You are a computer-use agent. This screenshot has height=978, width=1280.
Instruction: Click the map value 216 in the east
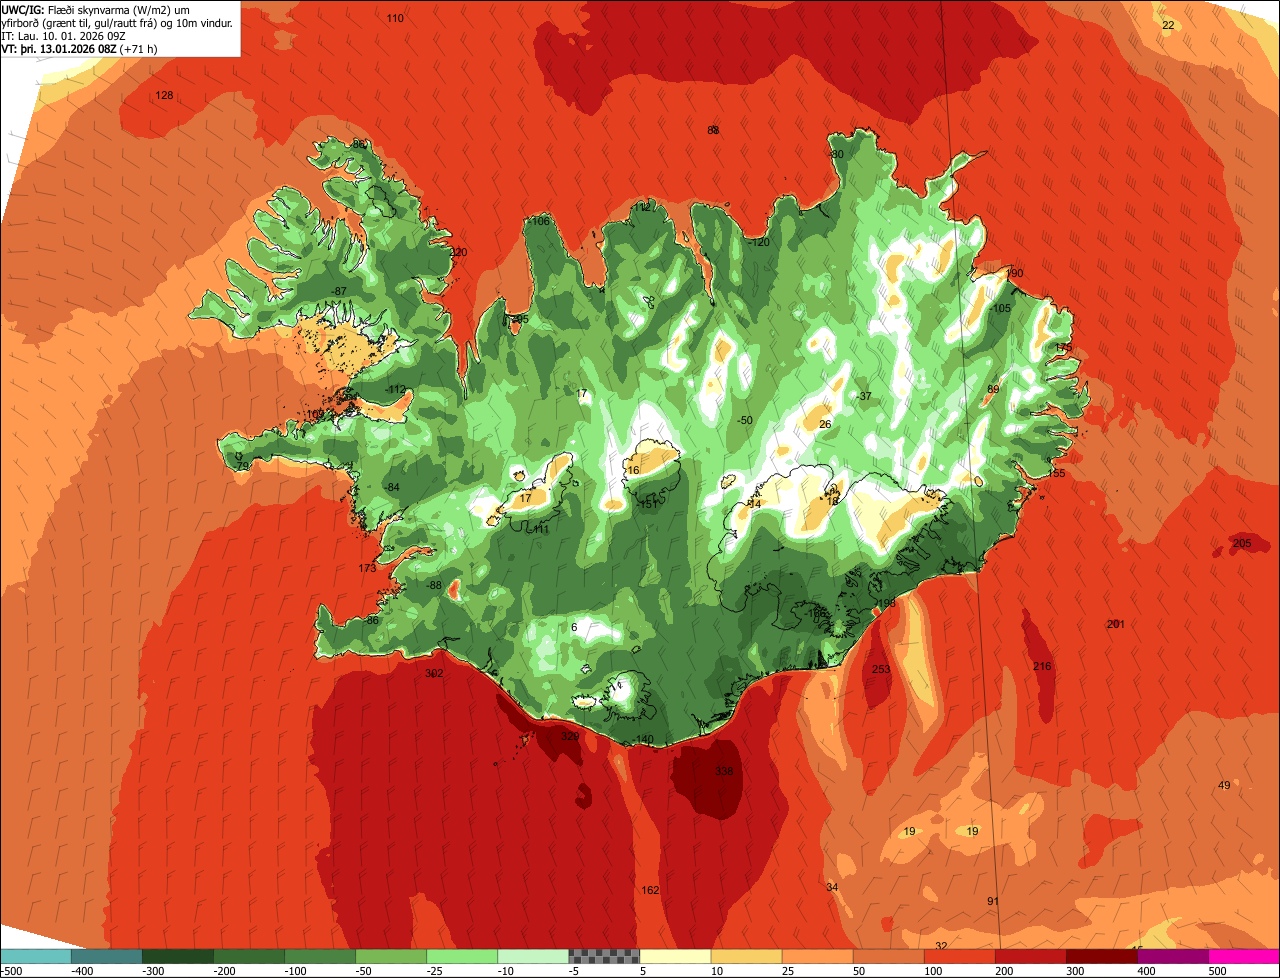[1042, 666]
